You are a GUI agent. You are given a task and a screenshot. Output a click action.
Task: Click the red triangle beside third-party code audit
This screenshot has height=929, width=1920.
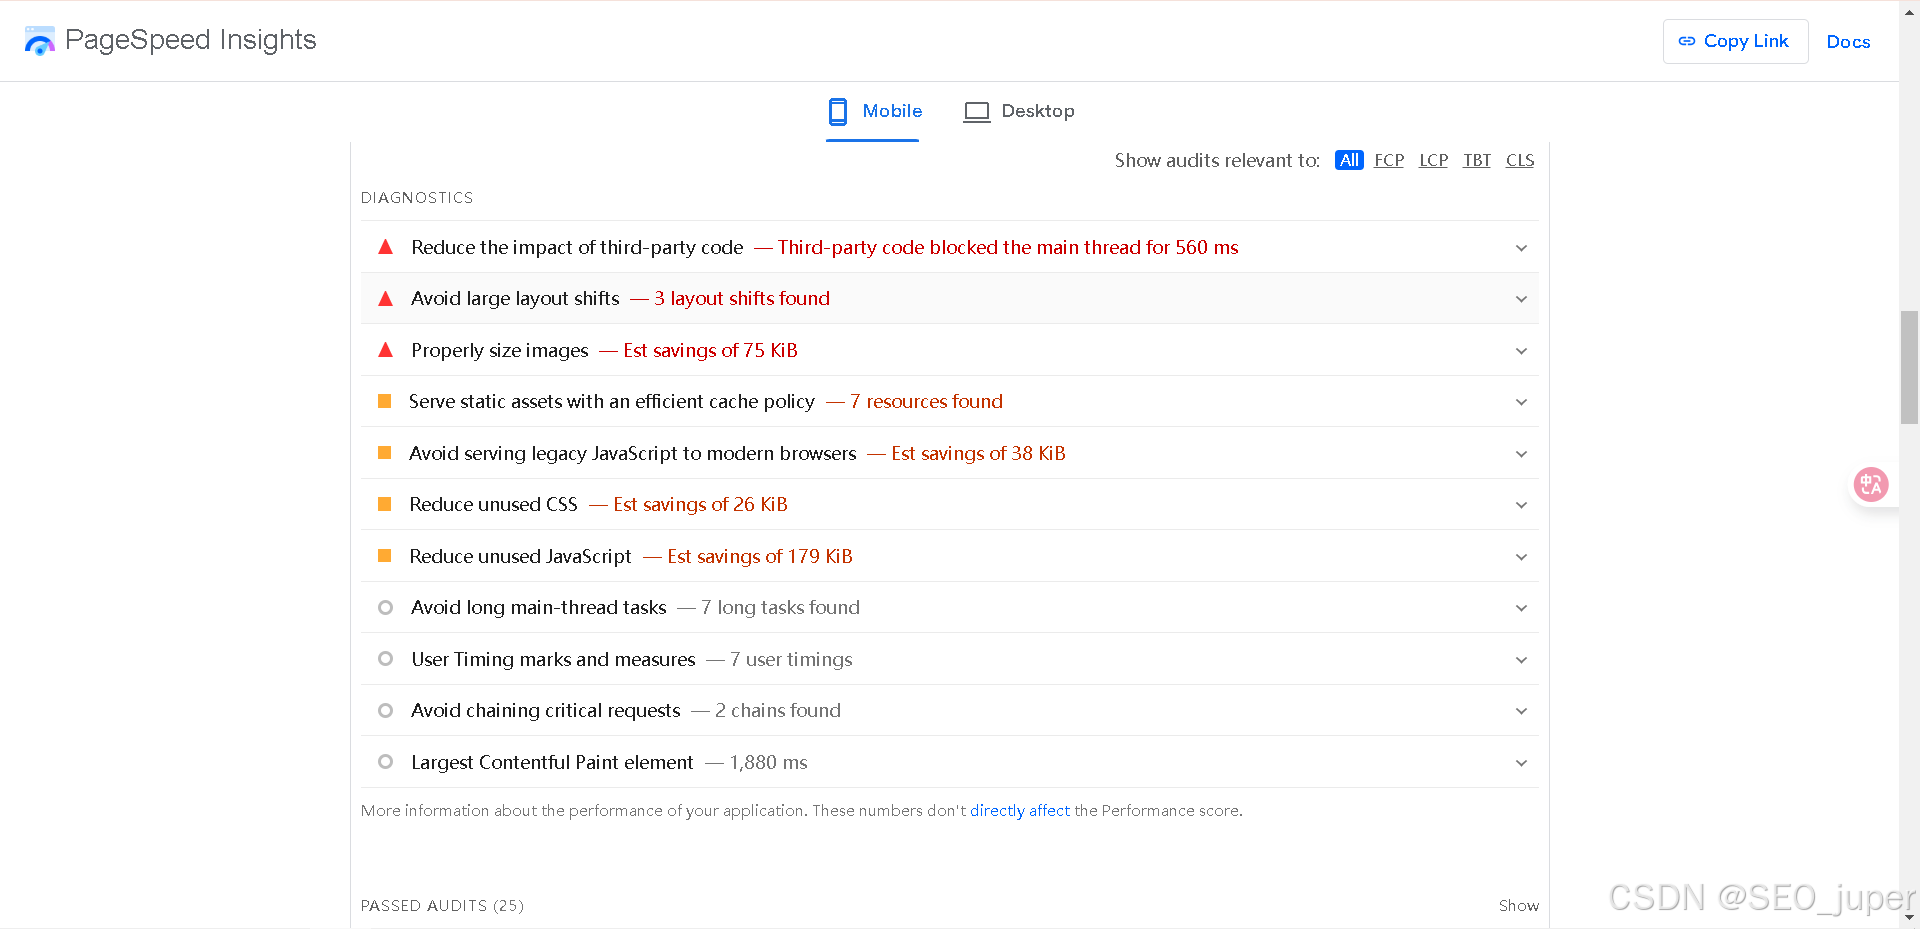coord(385,246)
